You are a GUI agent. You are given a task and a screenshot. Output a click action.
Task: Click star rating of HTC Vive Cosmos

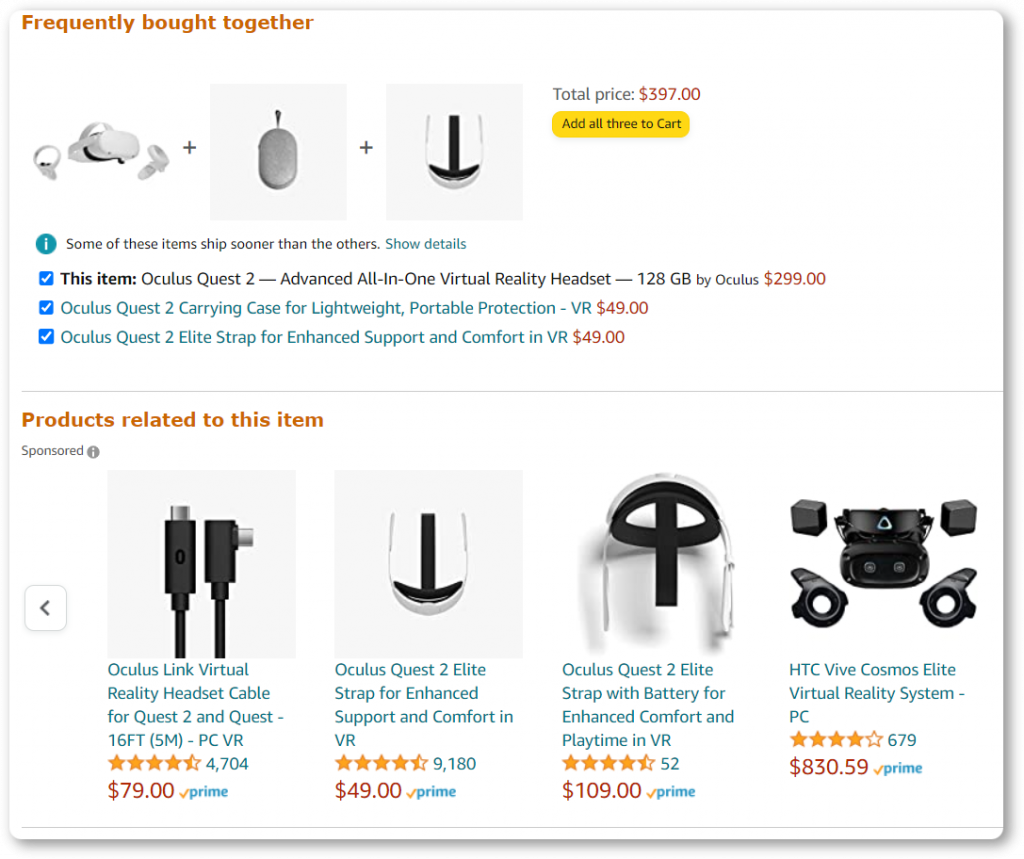[836, 740]
